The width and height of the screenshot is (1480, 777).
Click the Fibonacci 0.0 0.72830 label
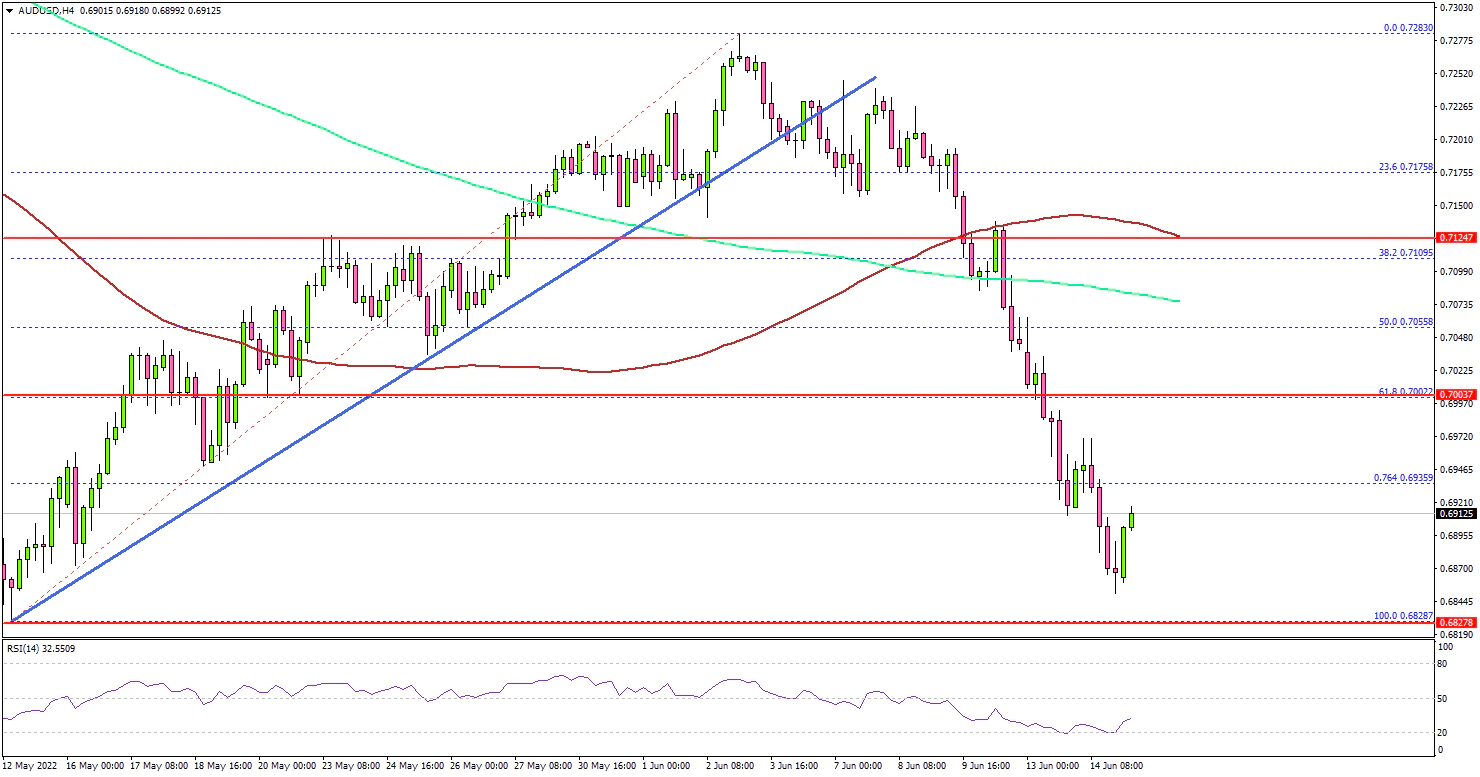tap(1406, 28)
